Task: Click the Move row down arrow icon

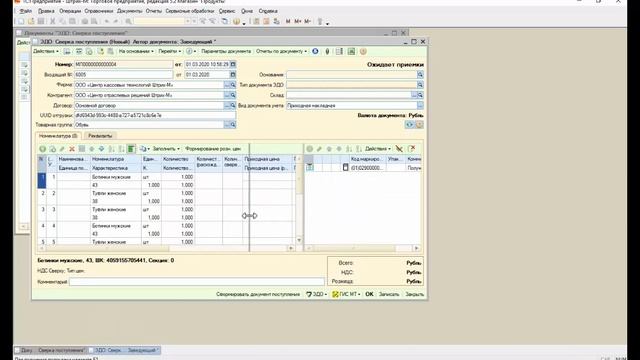Action: tap(101, 149)
